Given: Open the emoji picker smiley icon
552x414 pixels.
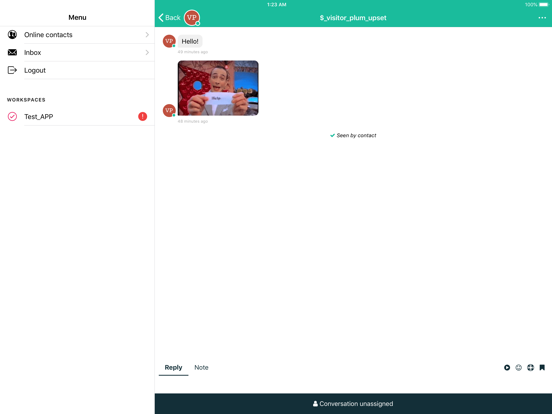Looking at the screenshot, I should point(519,368).
